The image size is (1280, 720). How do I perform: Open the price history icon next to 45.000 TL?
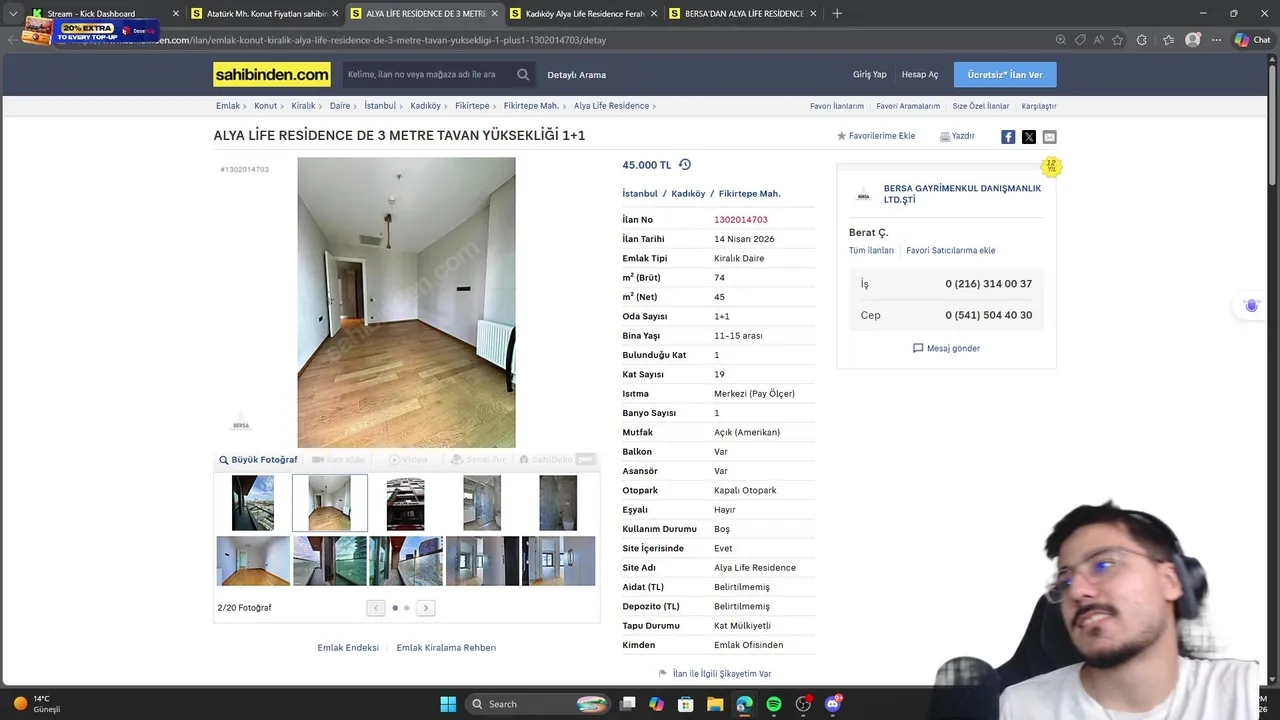[x=685, y=165]
